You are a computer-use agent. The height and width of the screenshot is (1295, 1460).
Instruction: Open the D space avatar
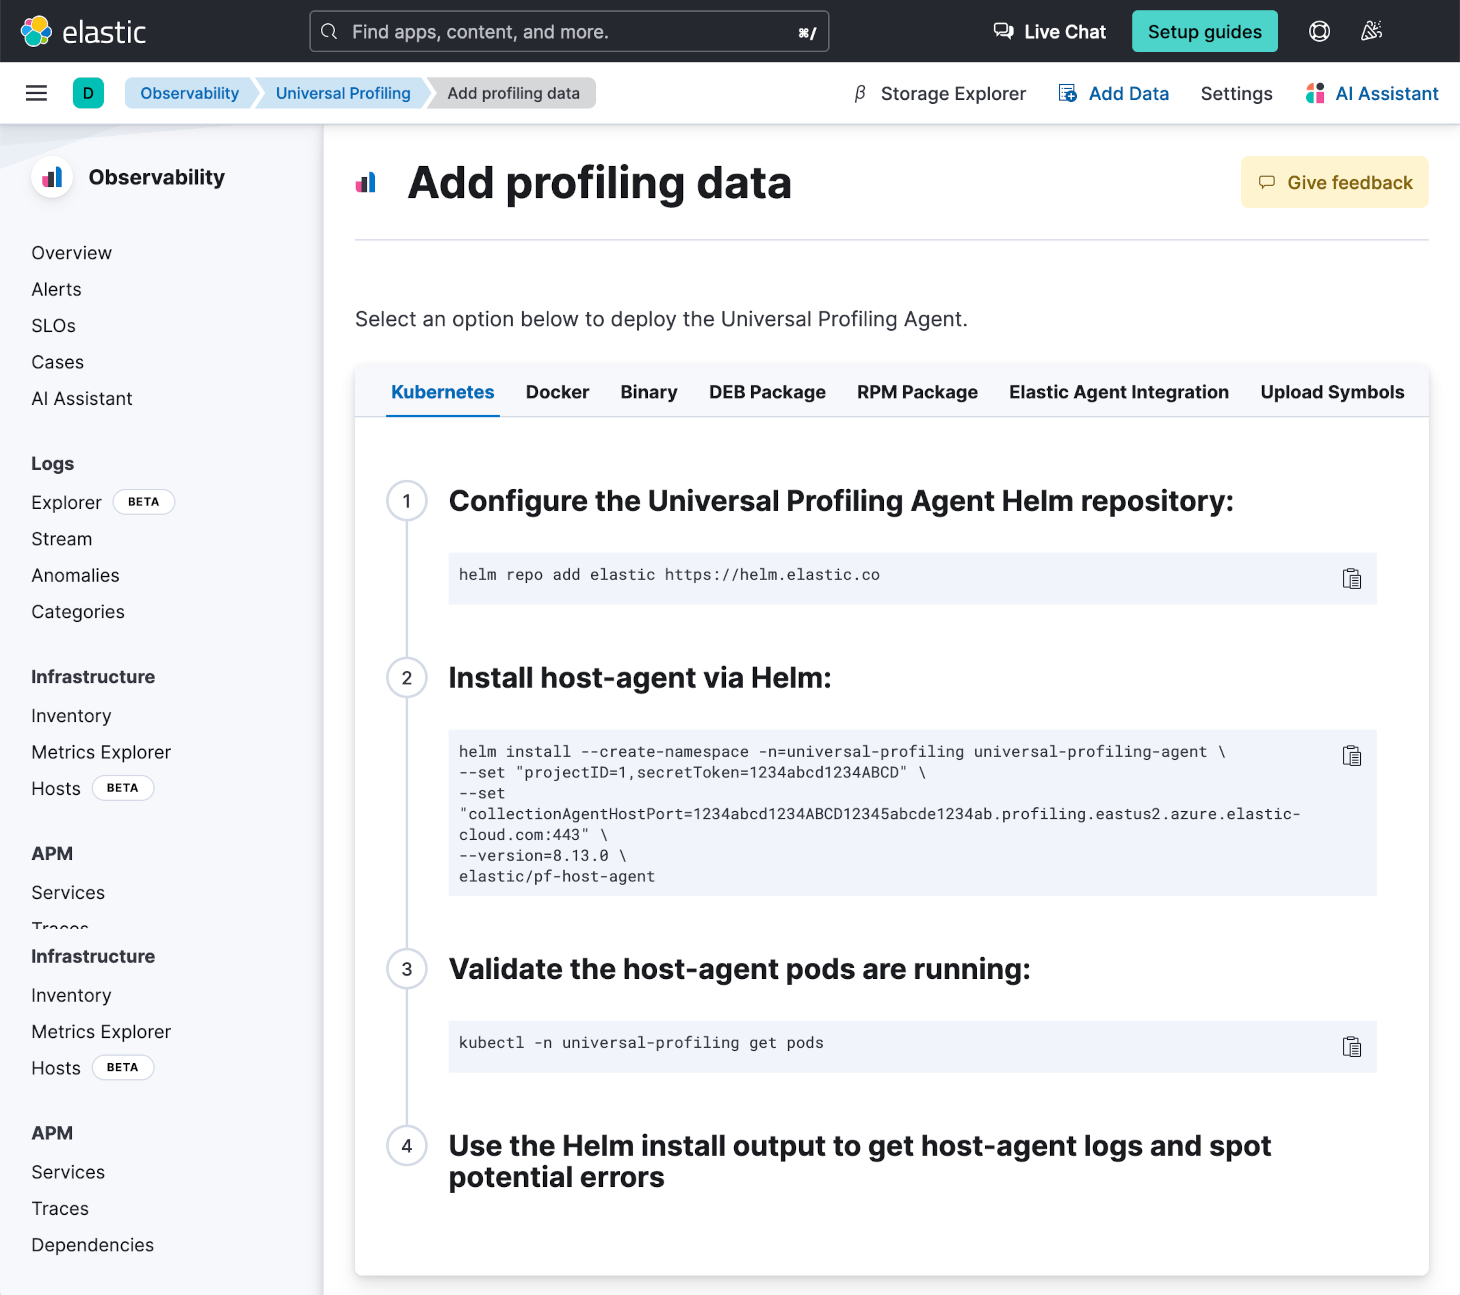[88, 93]
